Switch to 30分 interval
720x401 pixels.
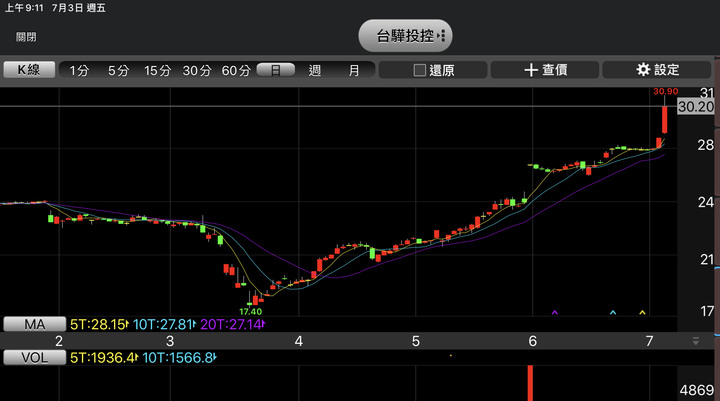(197, 70)
